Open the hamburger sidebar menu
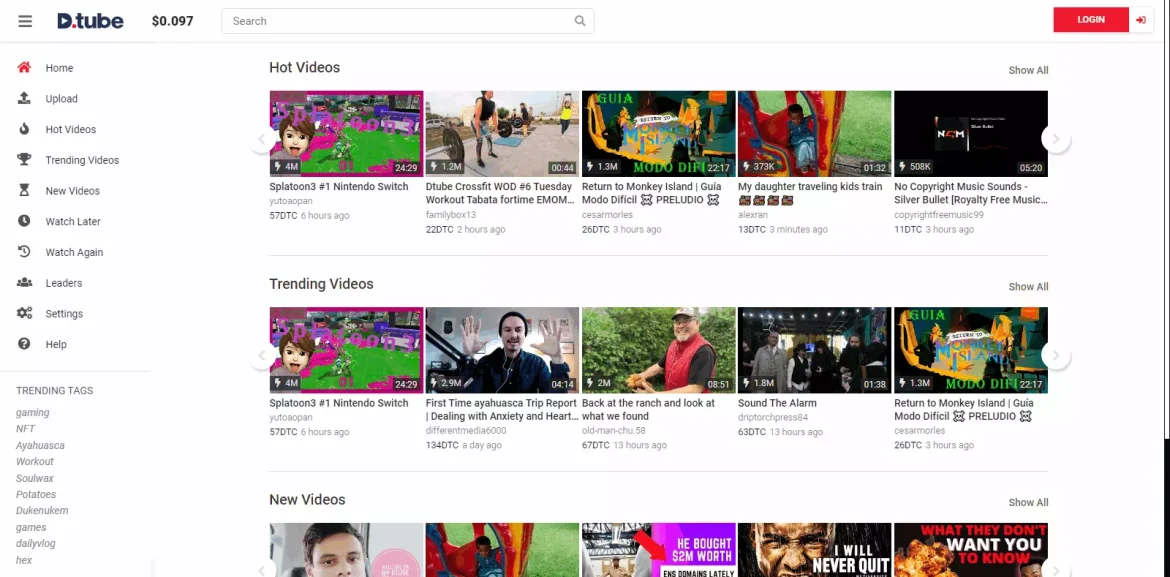Image resolution: width=1170 pixels, height=577 pixels. point(25,21)
